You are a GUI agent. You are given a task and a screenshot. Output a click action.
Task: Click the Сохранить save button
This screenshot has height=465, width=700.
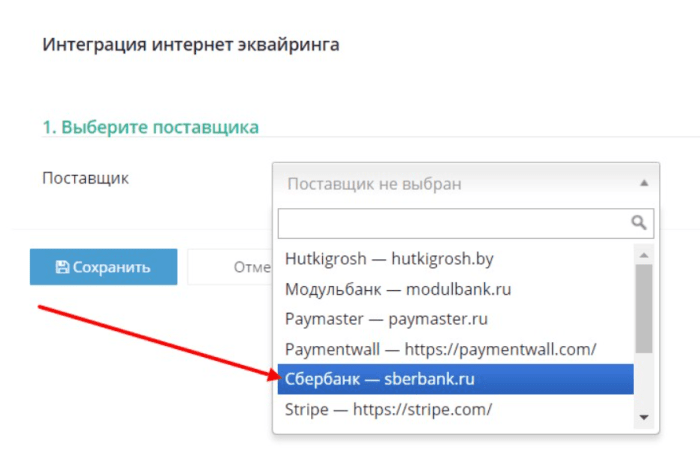coord(104,267)
